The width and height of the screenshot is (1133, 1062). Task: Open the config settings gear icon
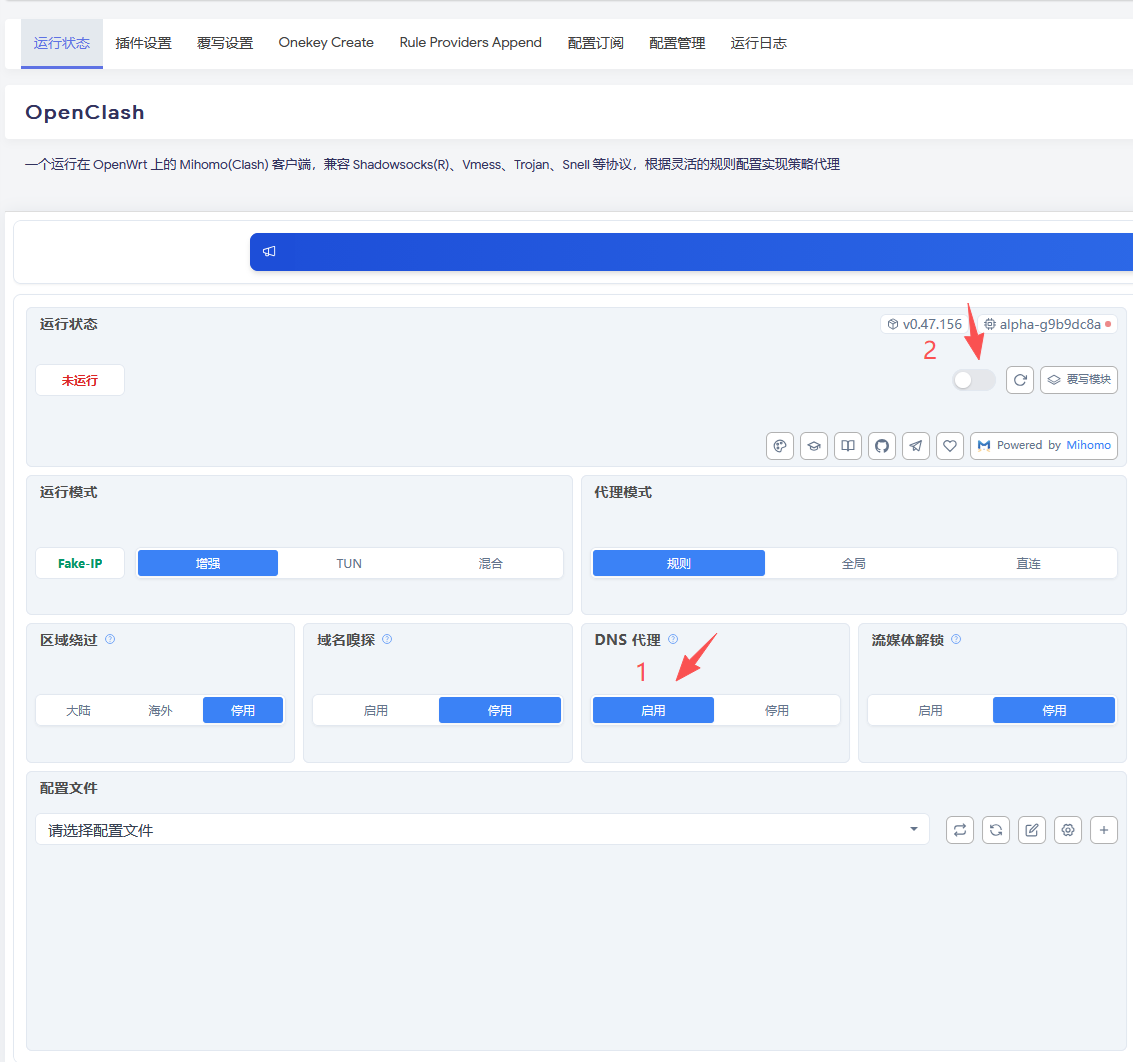pyautogui.click(x=1068, y=830)
